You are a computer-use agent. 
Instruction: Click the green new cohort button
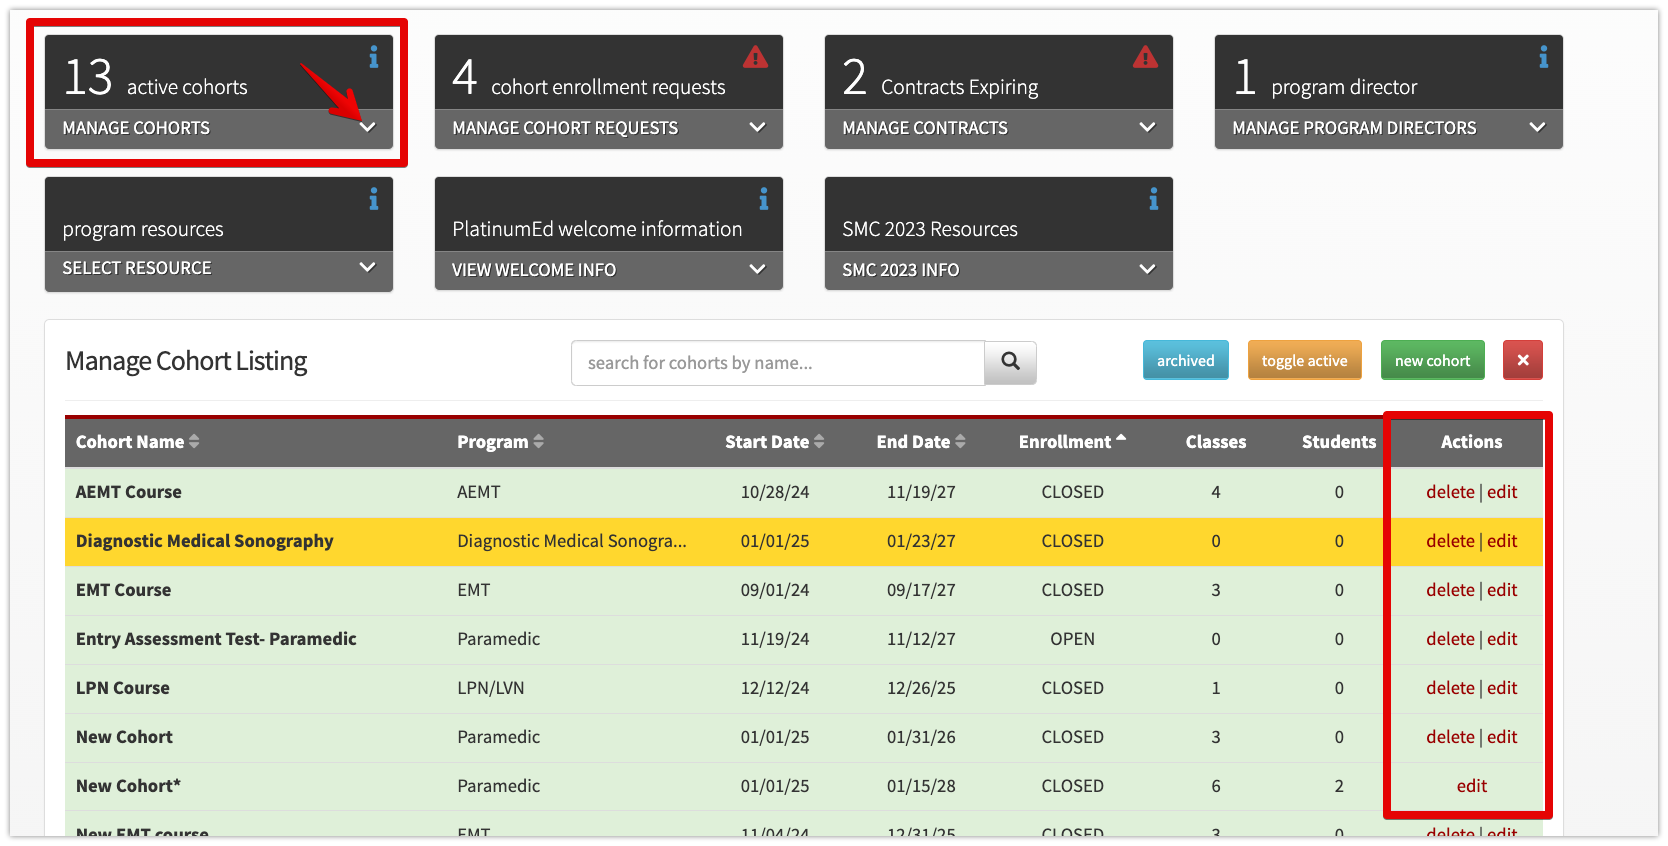(x=1432, y=361)
